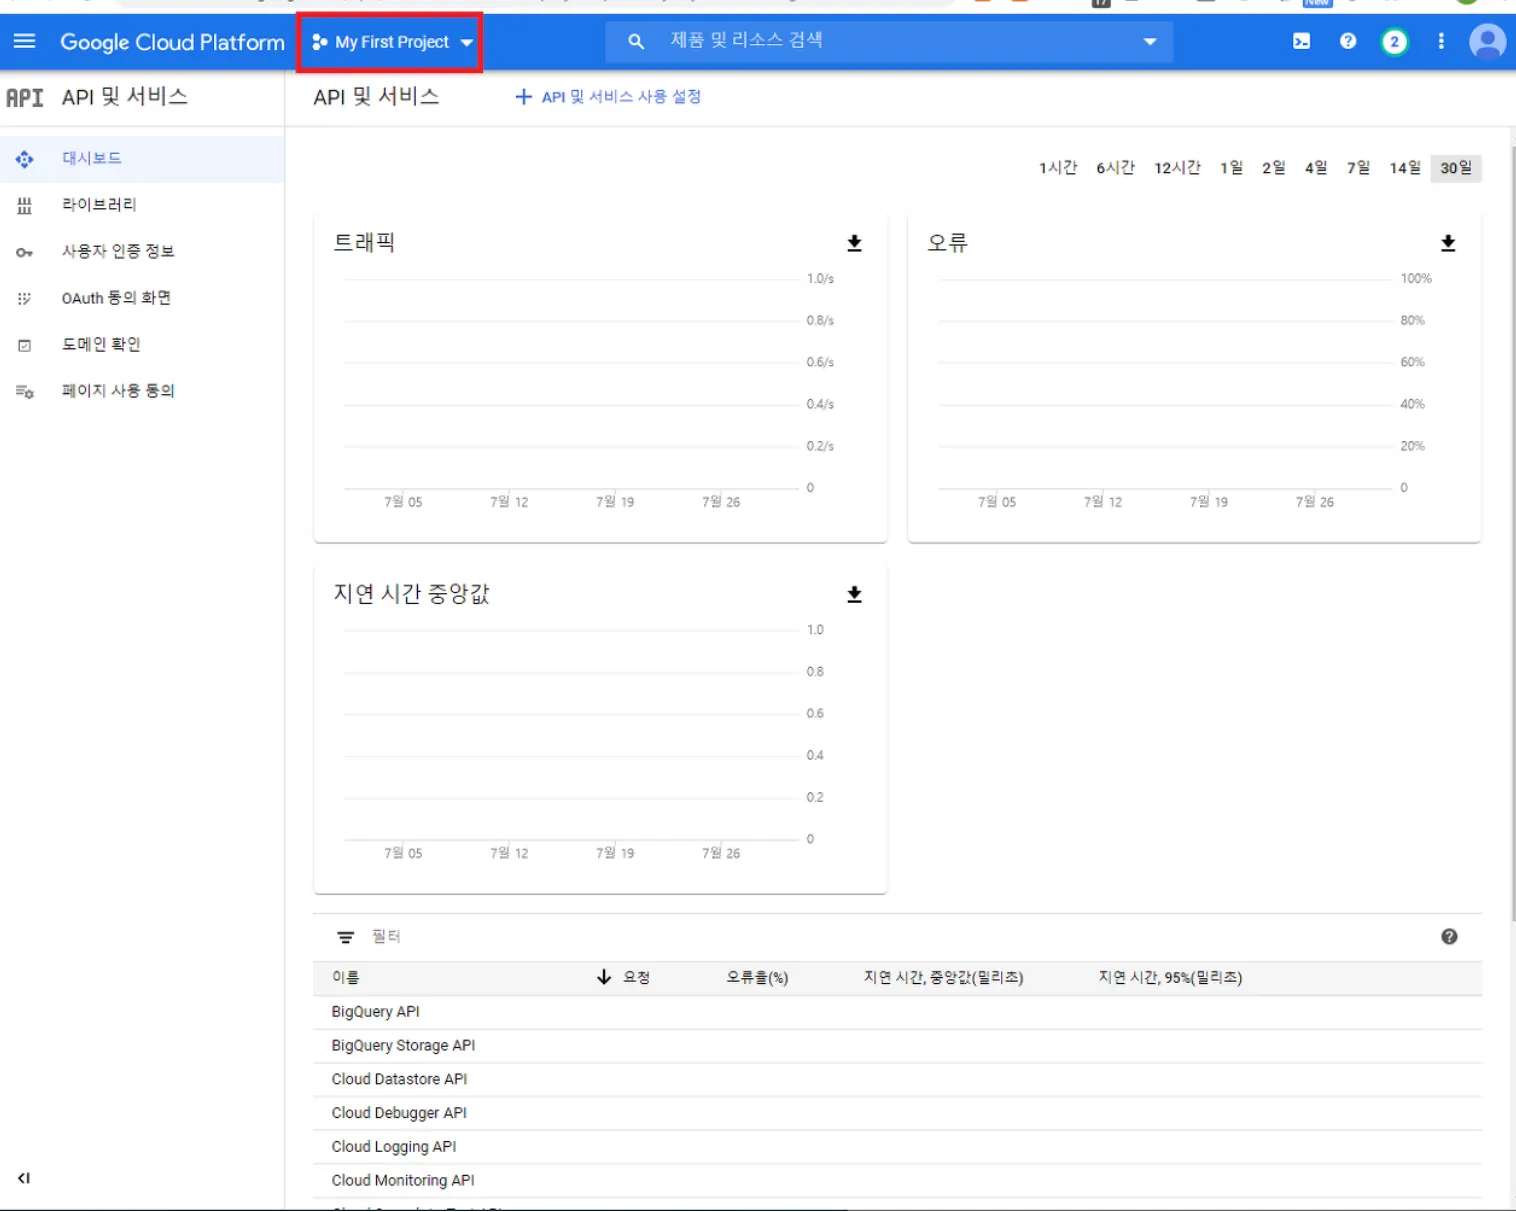Select the 4일 time range

[1316, 168]
